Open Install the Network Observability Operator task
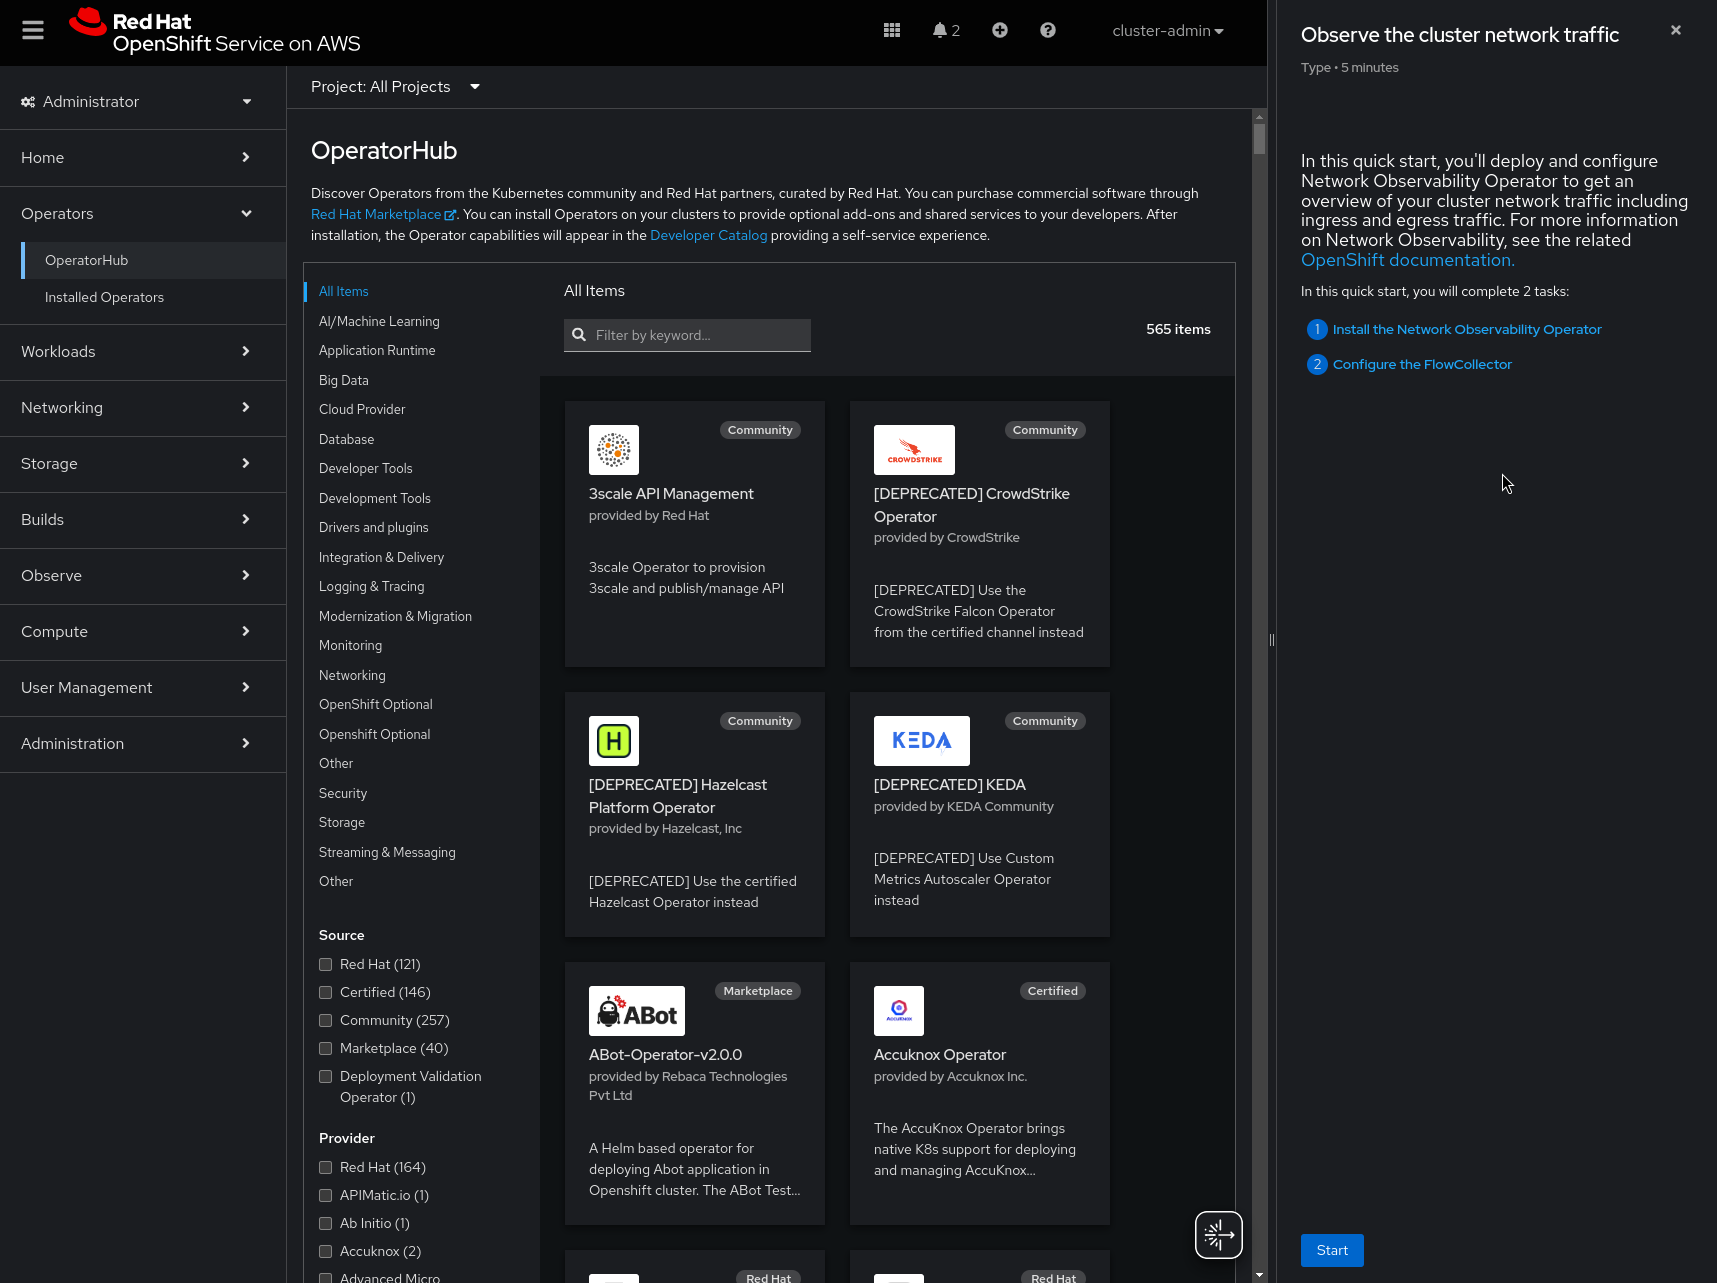This screenshot has height=1283, width=1717. coord(1467,329)
